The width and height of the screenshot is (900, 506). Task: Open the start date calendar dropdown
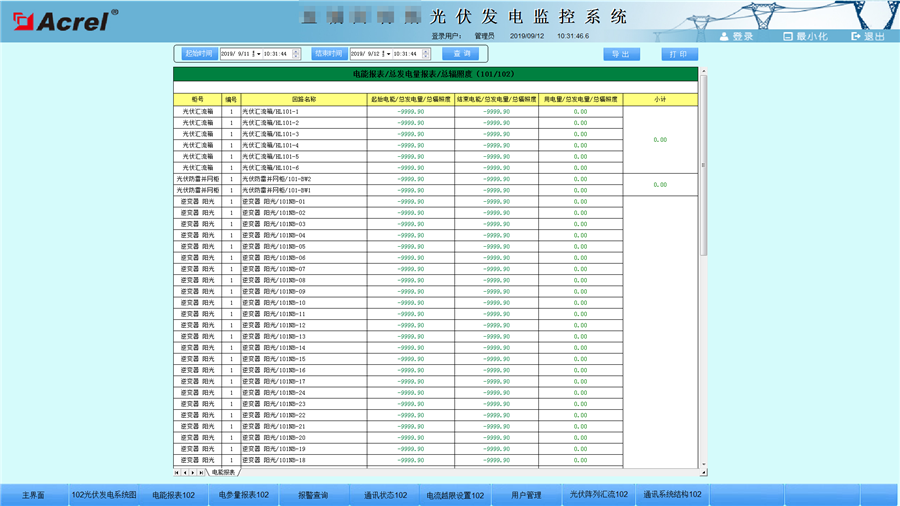coord(260,54)
